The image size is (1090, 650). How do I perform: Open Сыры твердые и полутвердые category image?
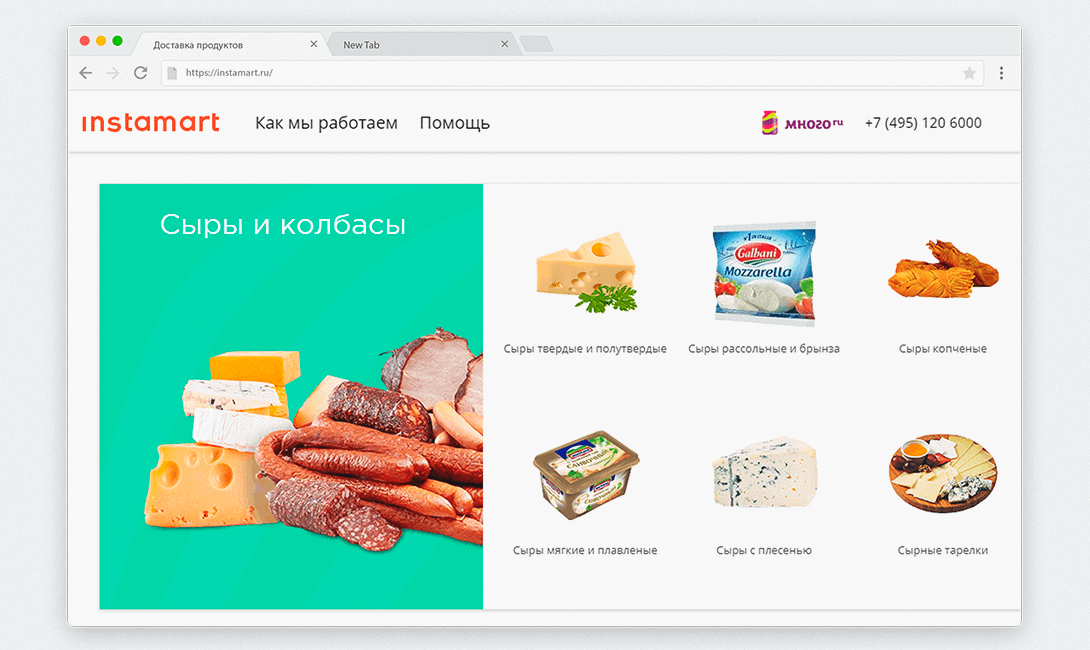586,272
